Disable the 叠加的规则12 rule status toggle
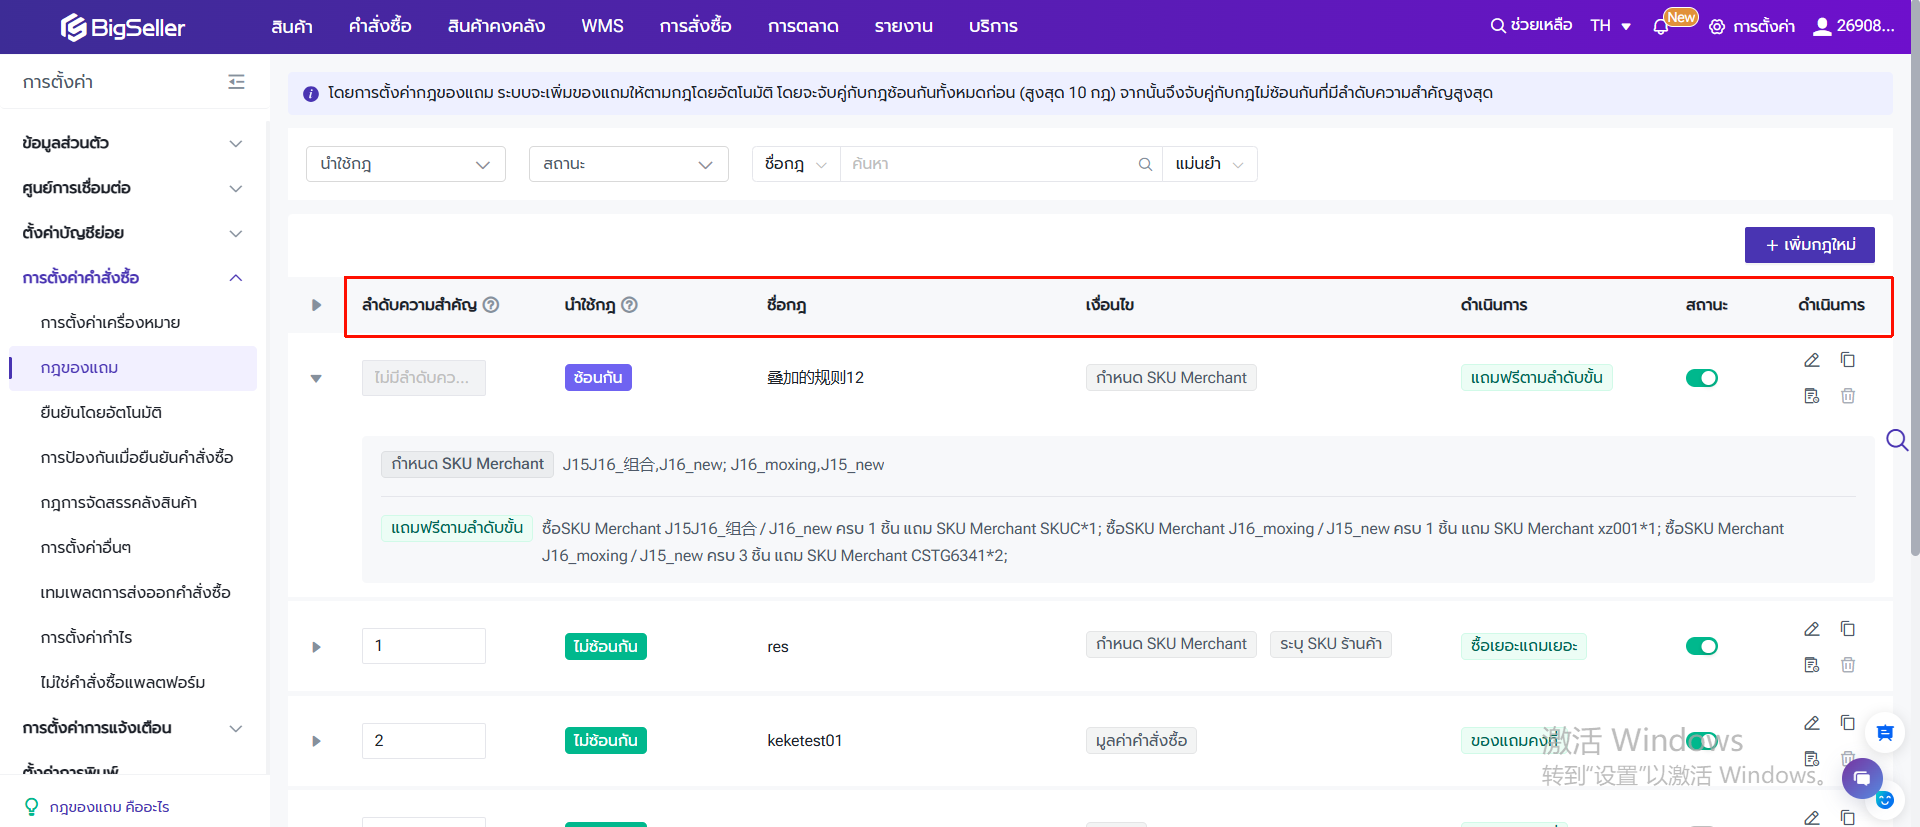 (1701, 378)
